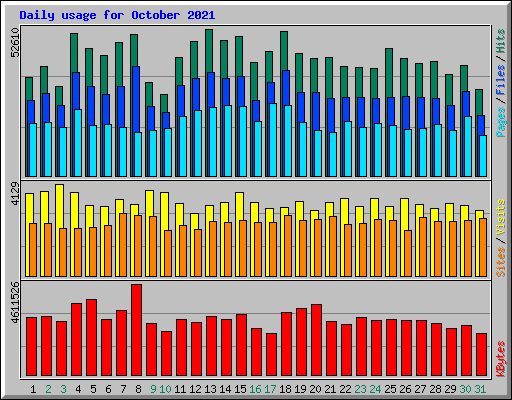Choose day label 28

pos(435,389)
